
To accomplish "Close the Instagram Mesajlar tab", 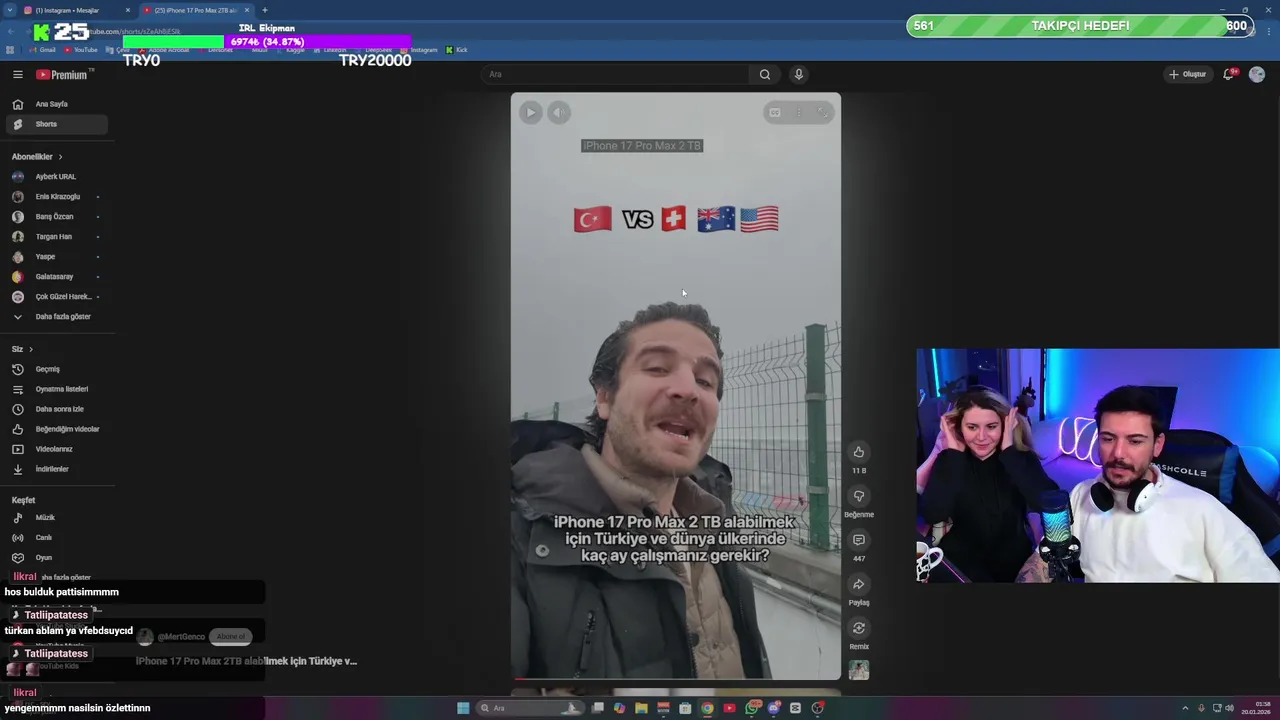I will [128, 10].
